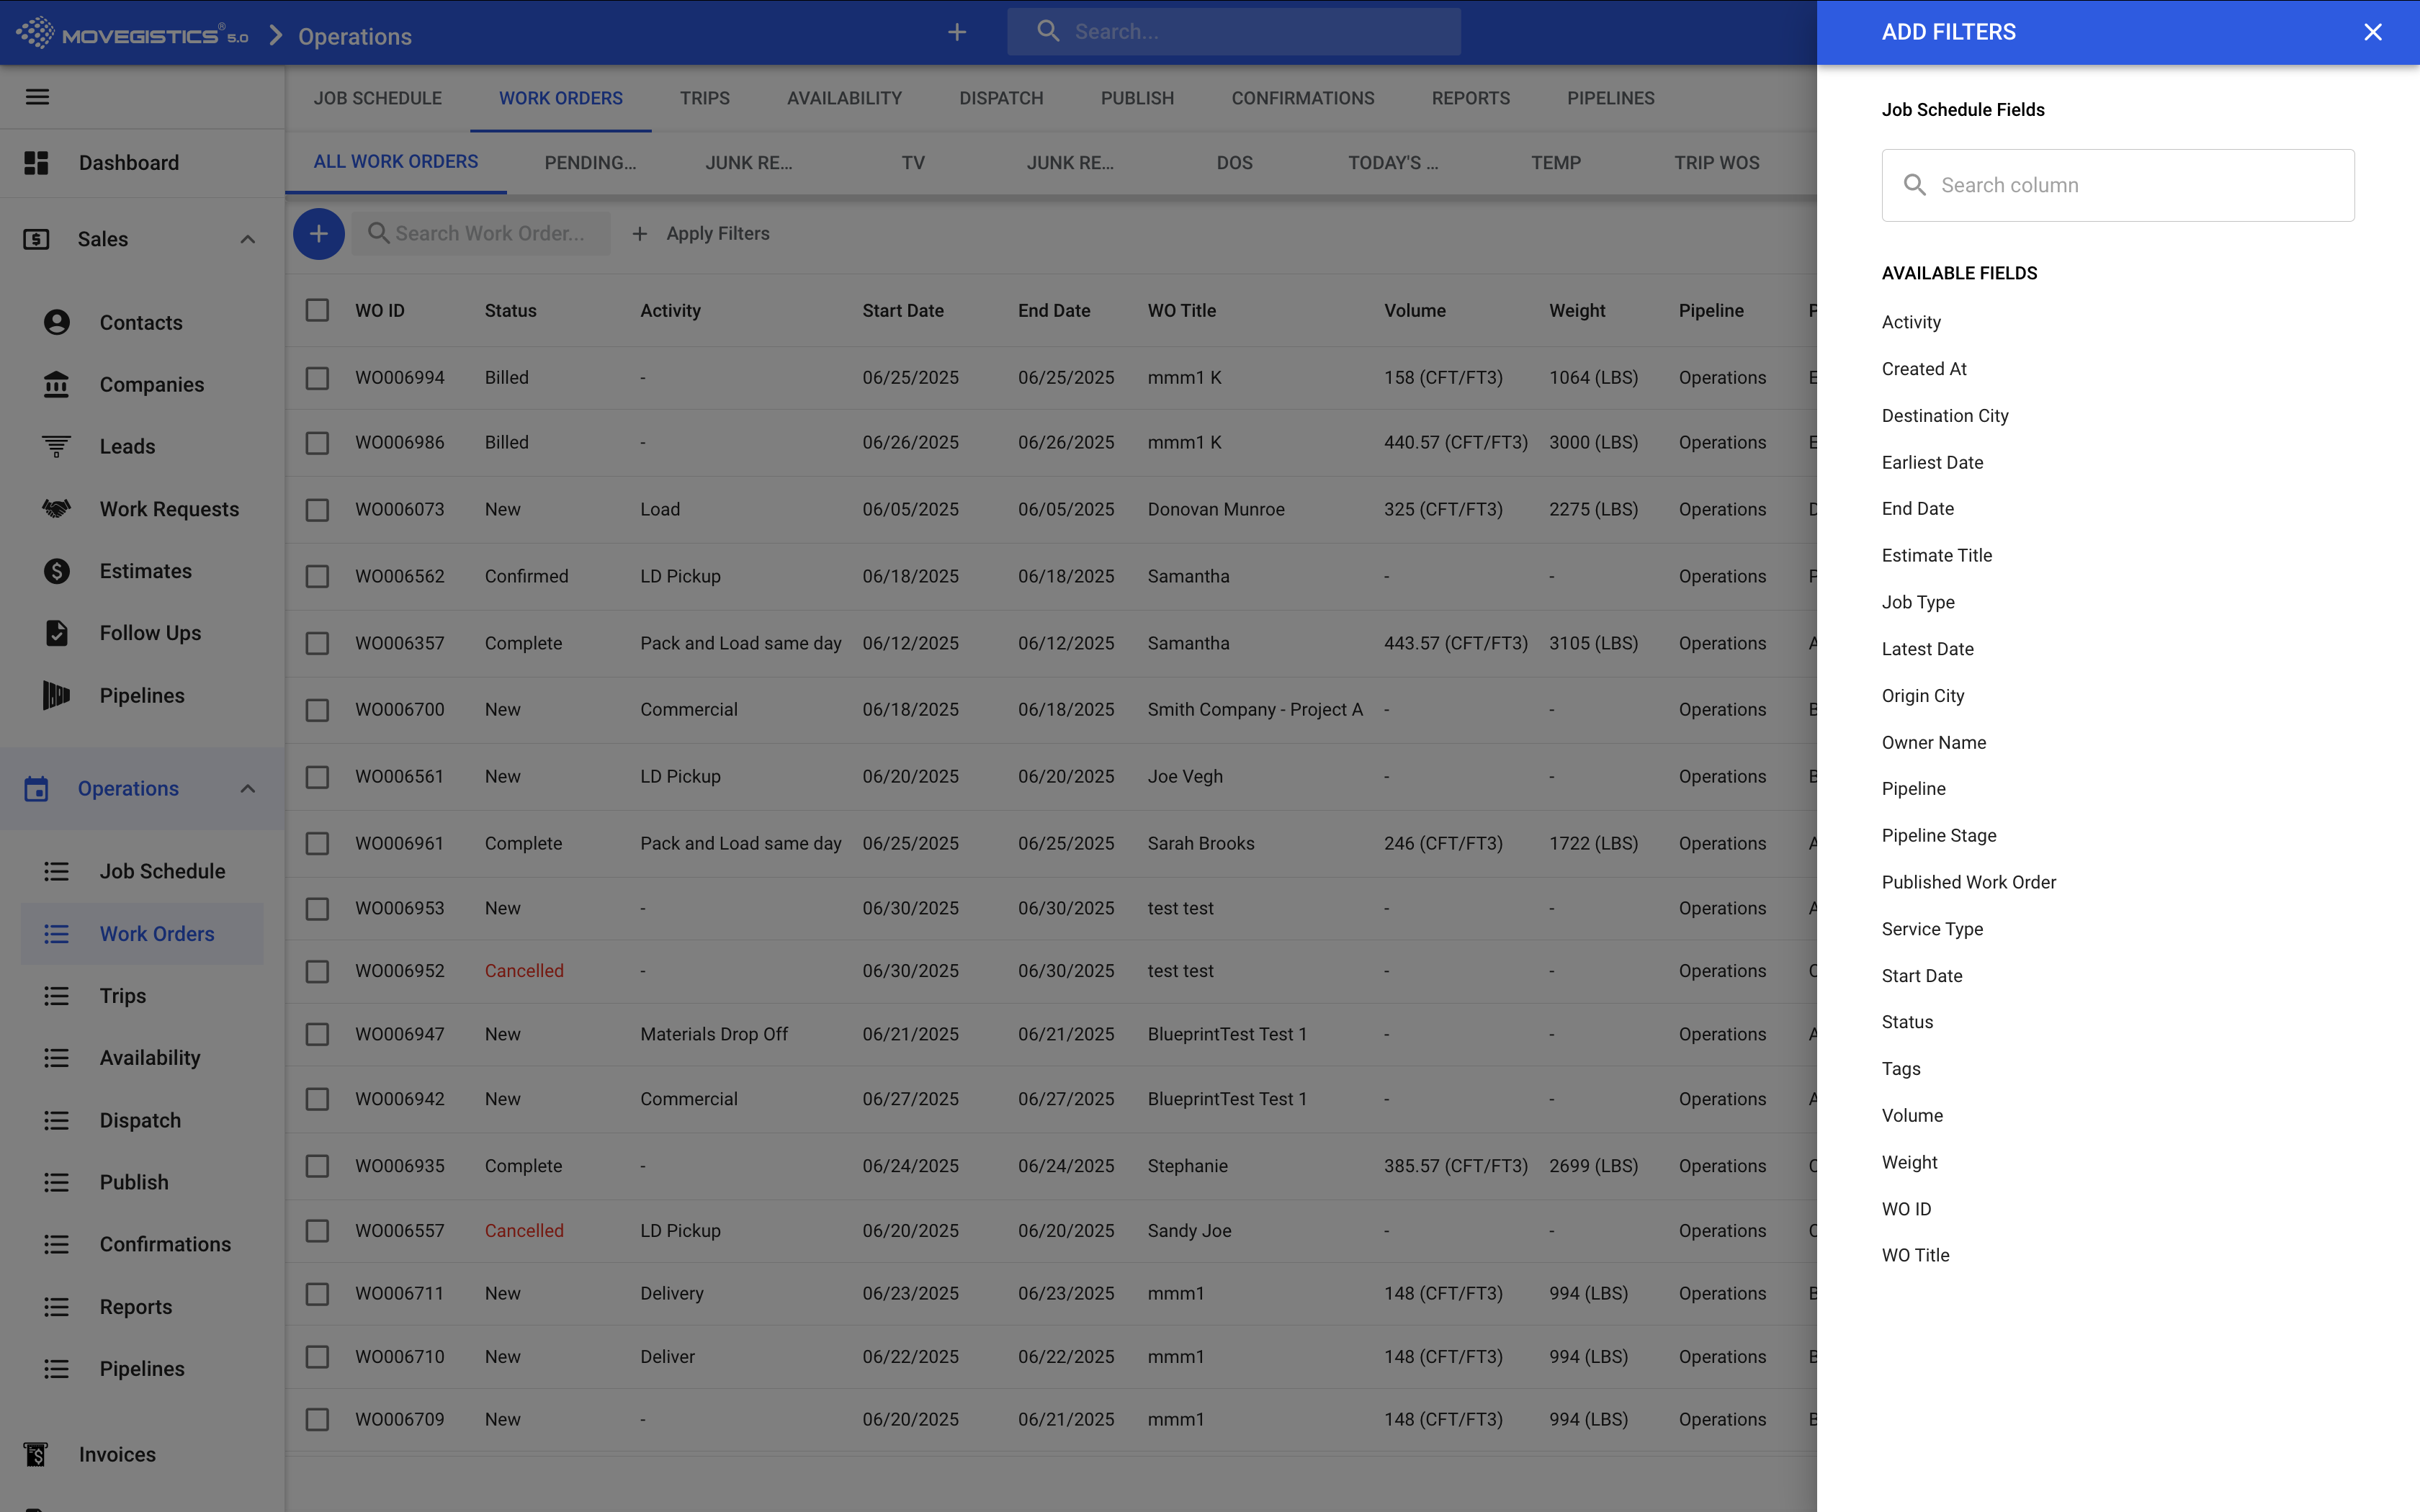The height and width of the screenshot is (1512, 2420).
Task: Switch to the PENDING... sub-tab
Action: tap(590, 162)
